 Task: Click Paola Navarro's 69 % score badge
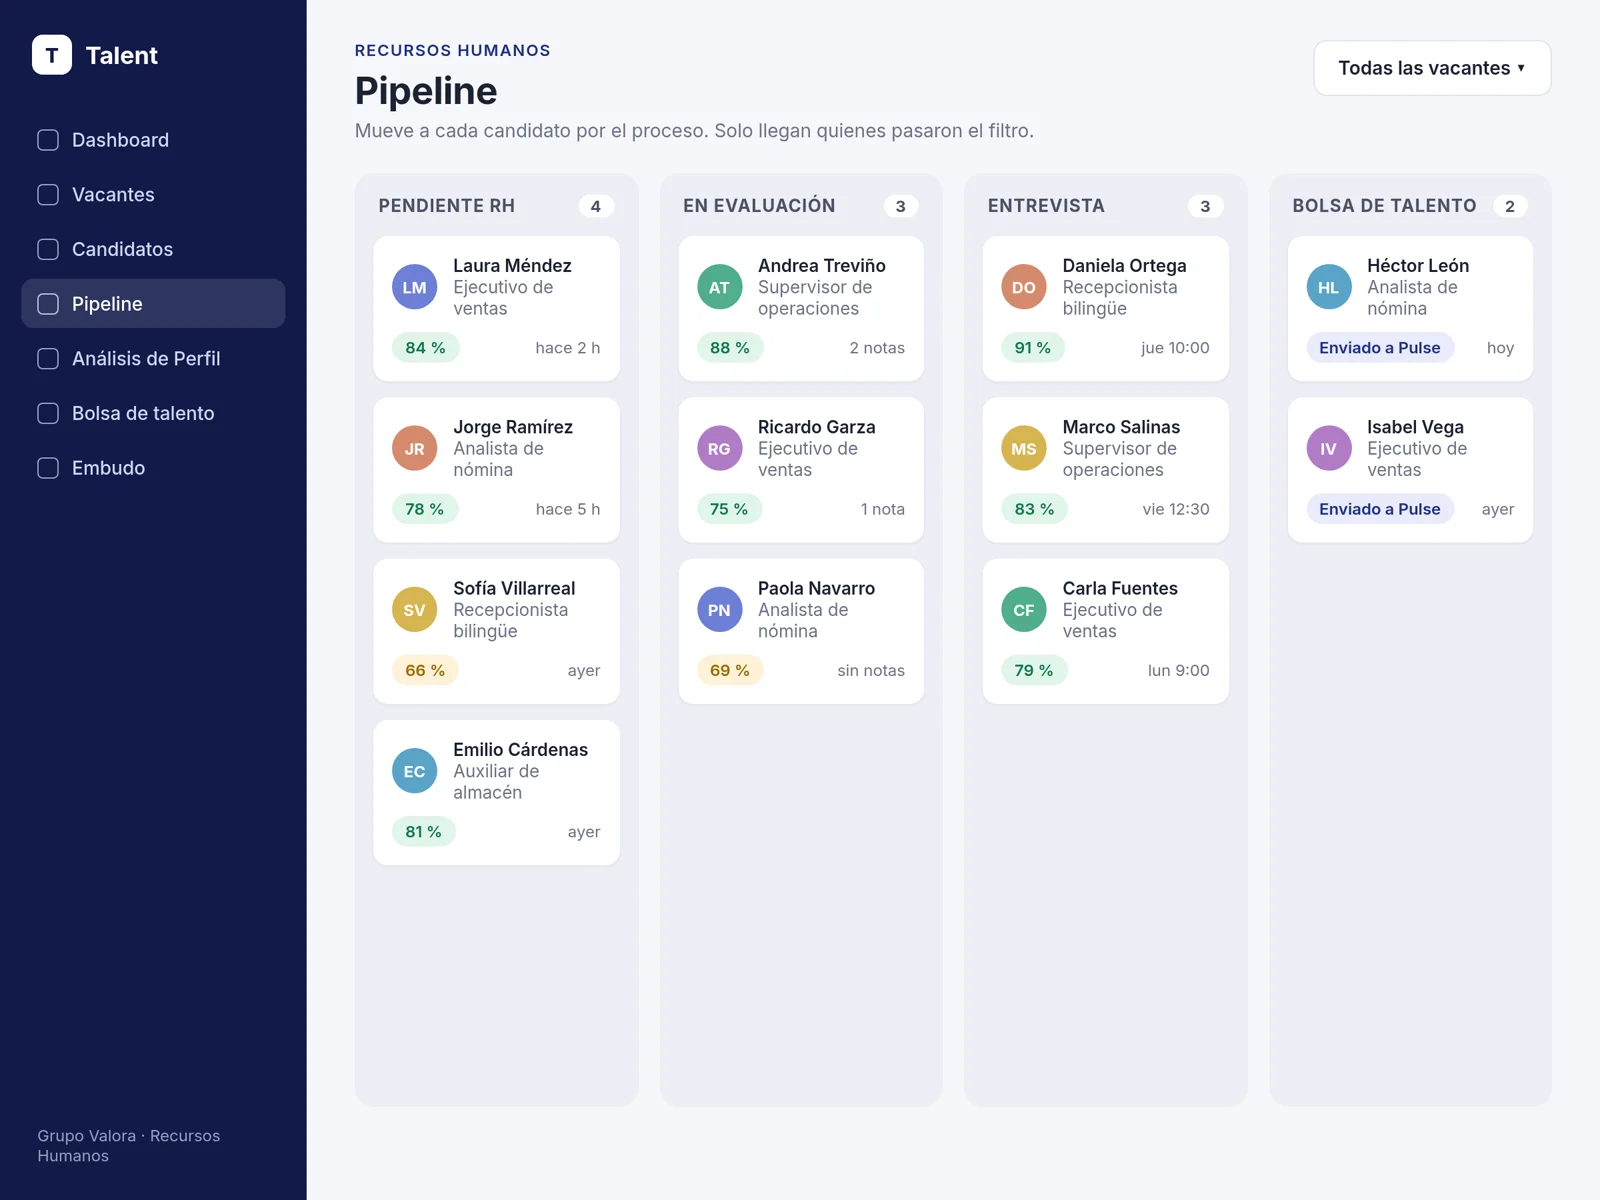pyautogui.click(x=729, y=670)
